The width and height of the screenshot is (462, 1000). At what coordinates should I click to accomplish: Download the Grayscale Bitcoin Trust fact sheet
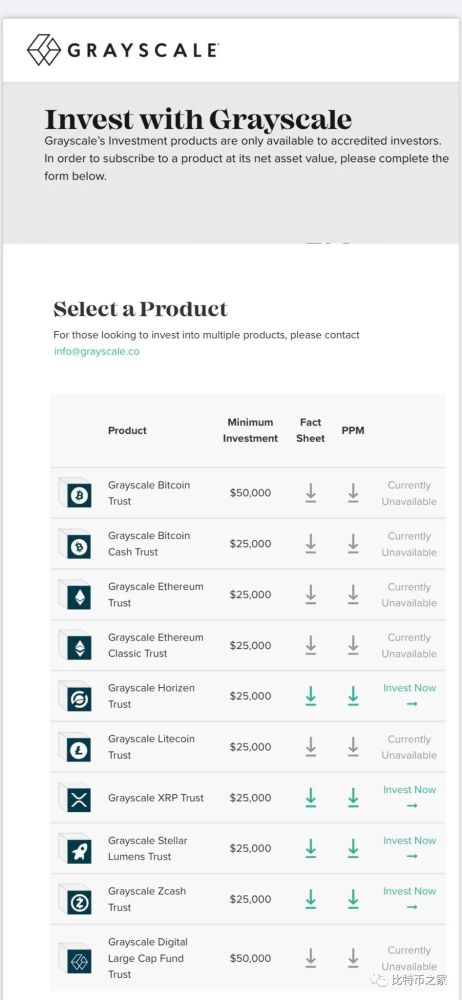point(311,492)
